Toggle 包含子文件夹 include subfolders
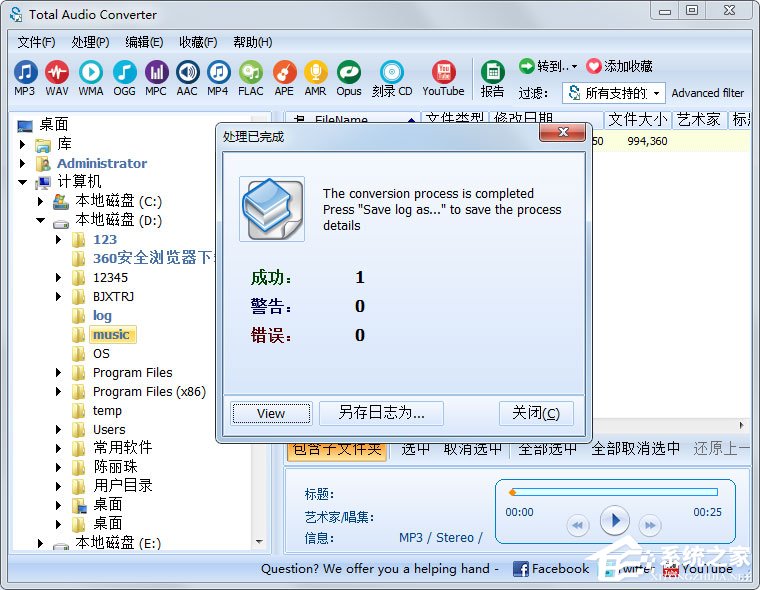Screen dimensions: 760x590 click(x=337, y=449)
